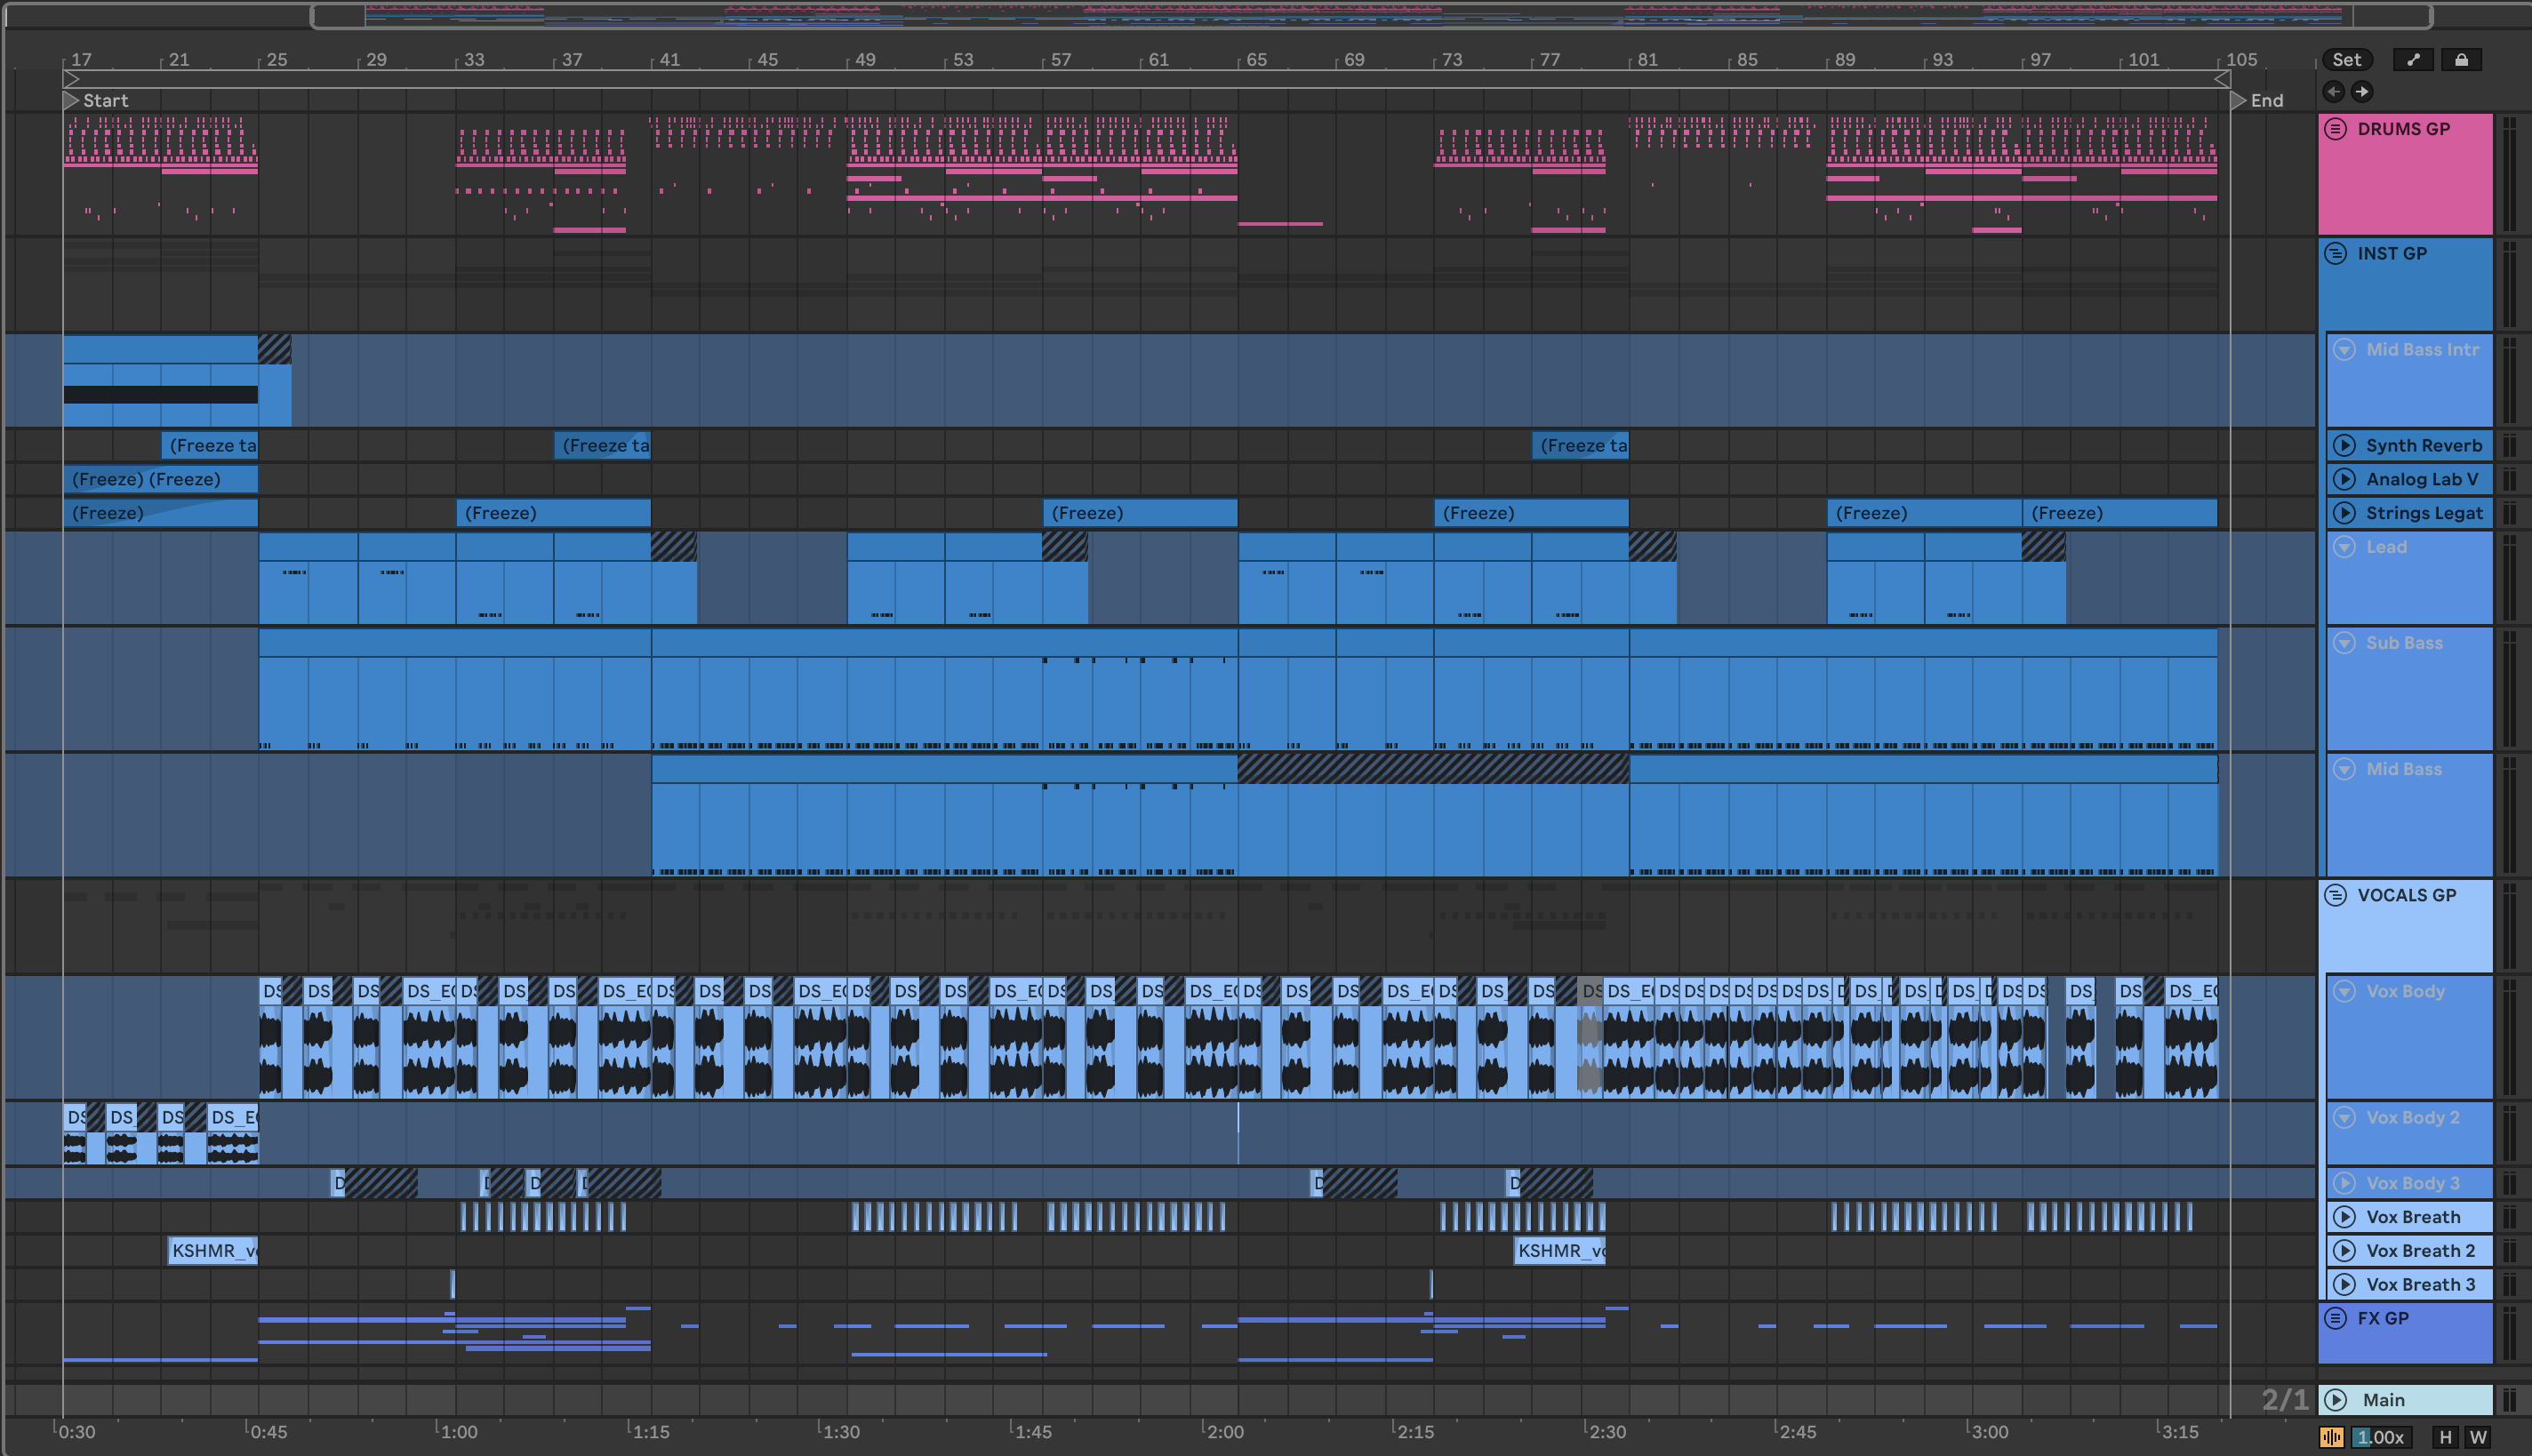Jump to previous locator arrow
Image resolution: width=2532 pixels, height=1456 pixels.
point(2334,92)
